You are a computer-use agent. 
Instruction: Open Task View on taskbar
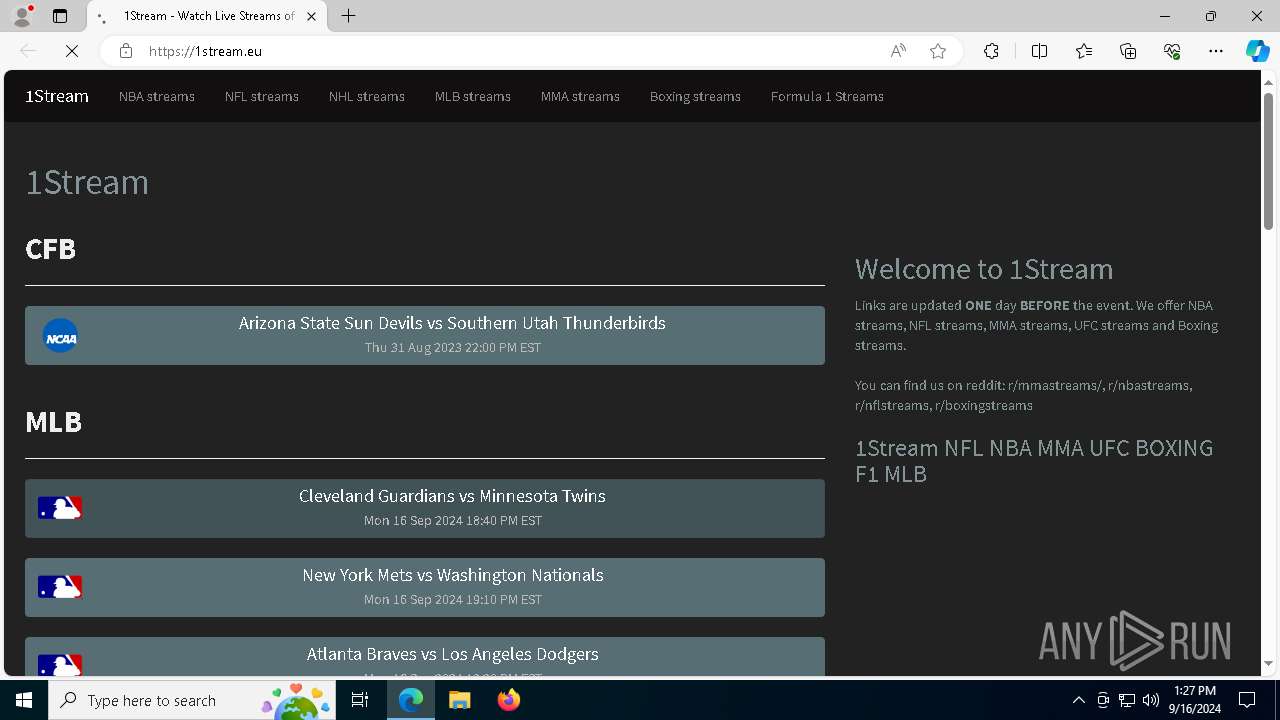tap(360, 700)
